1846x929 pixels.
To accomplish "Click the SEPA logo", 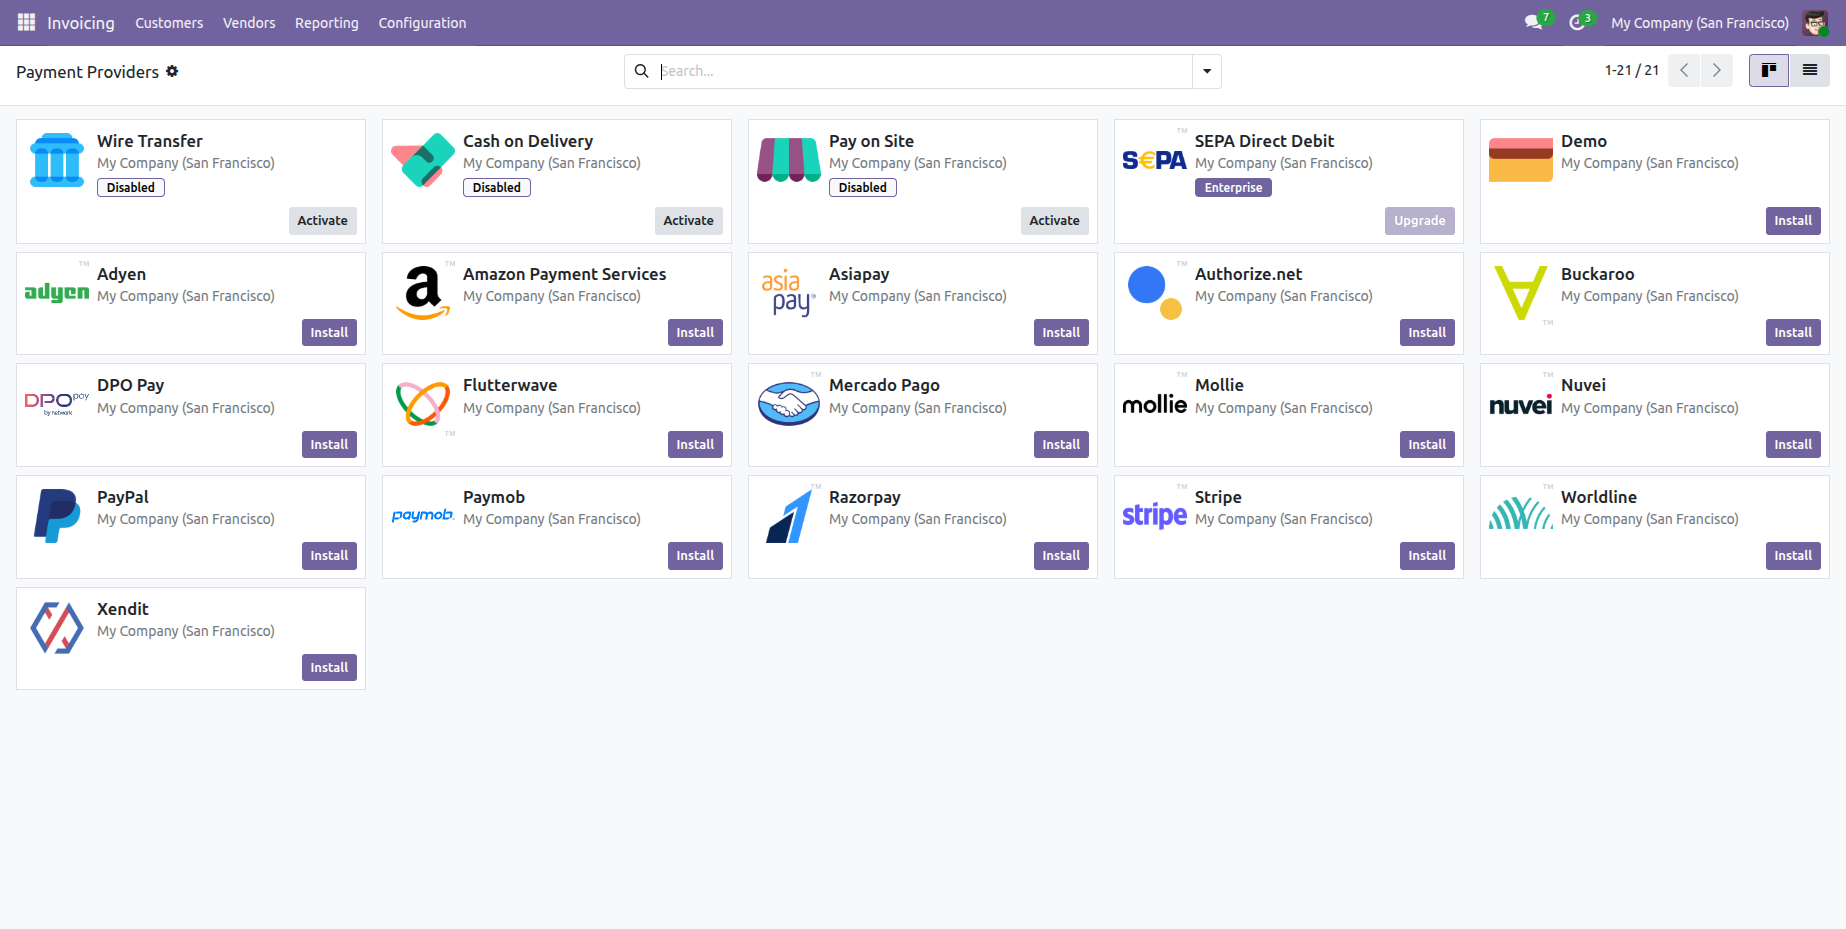I will [1154, 160].
